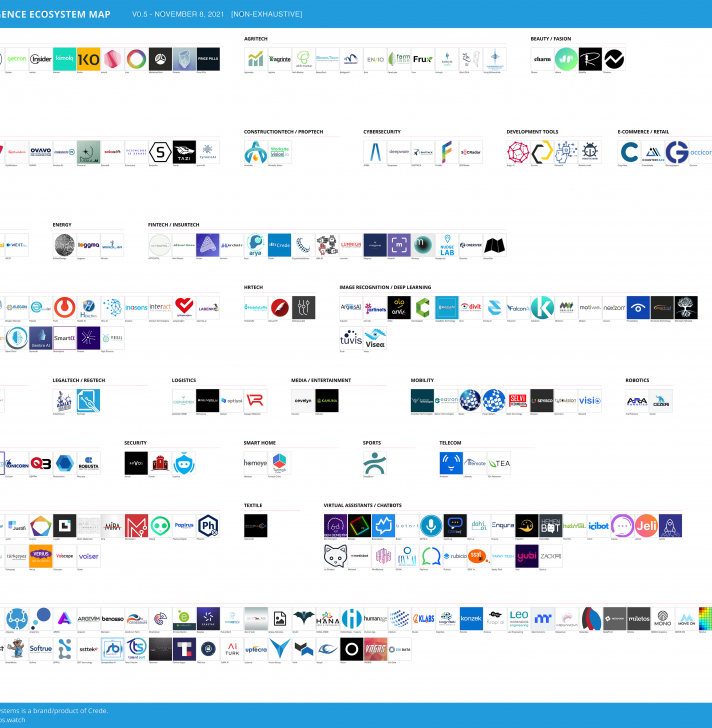712x728 pixels.
Task: Select the Popinus logo
Action: click(x=184, y=526)
